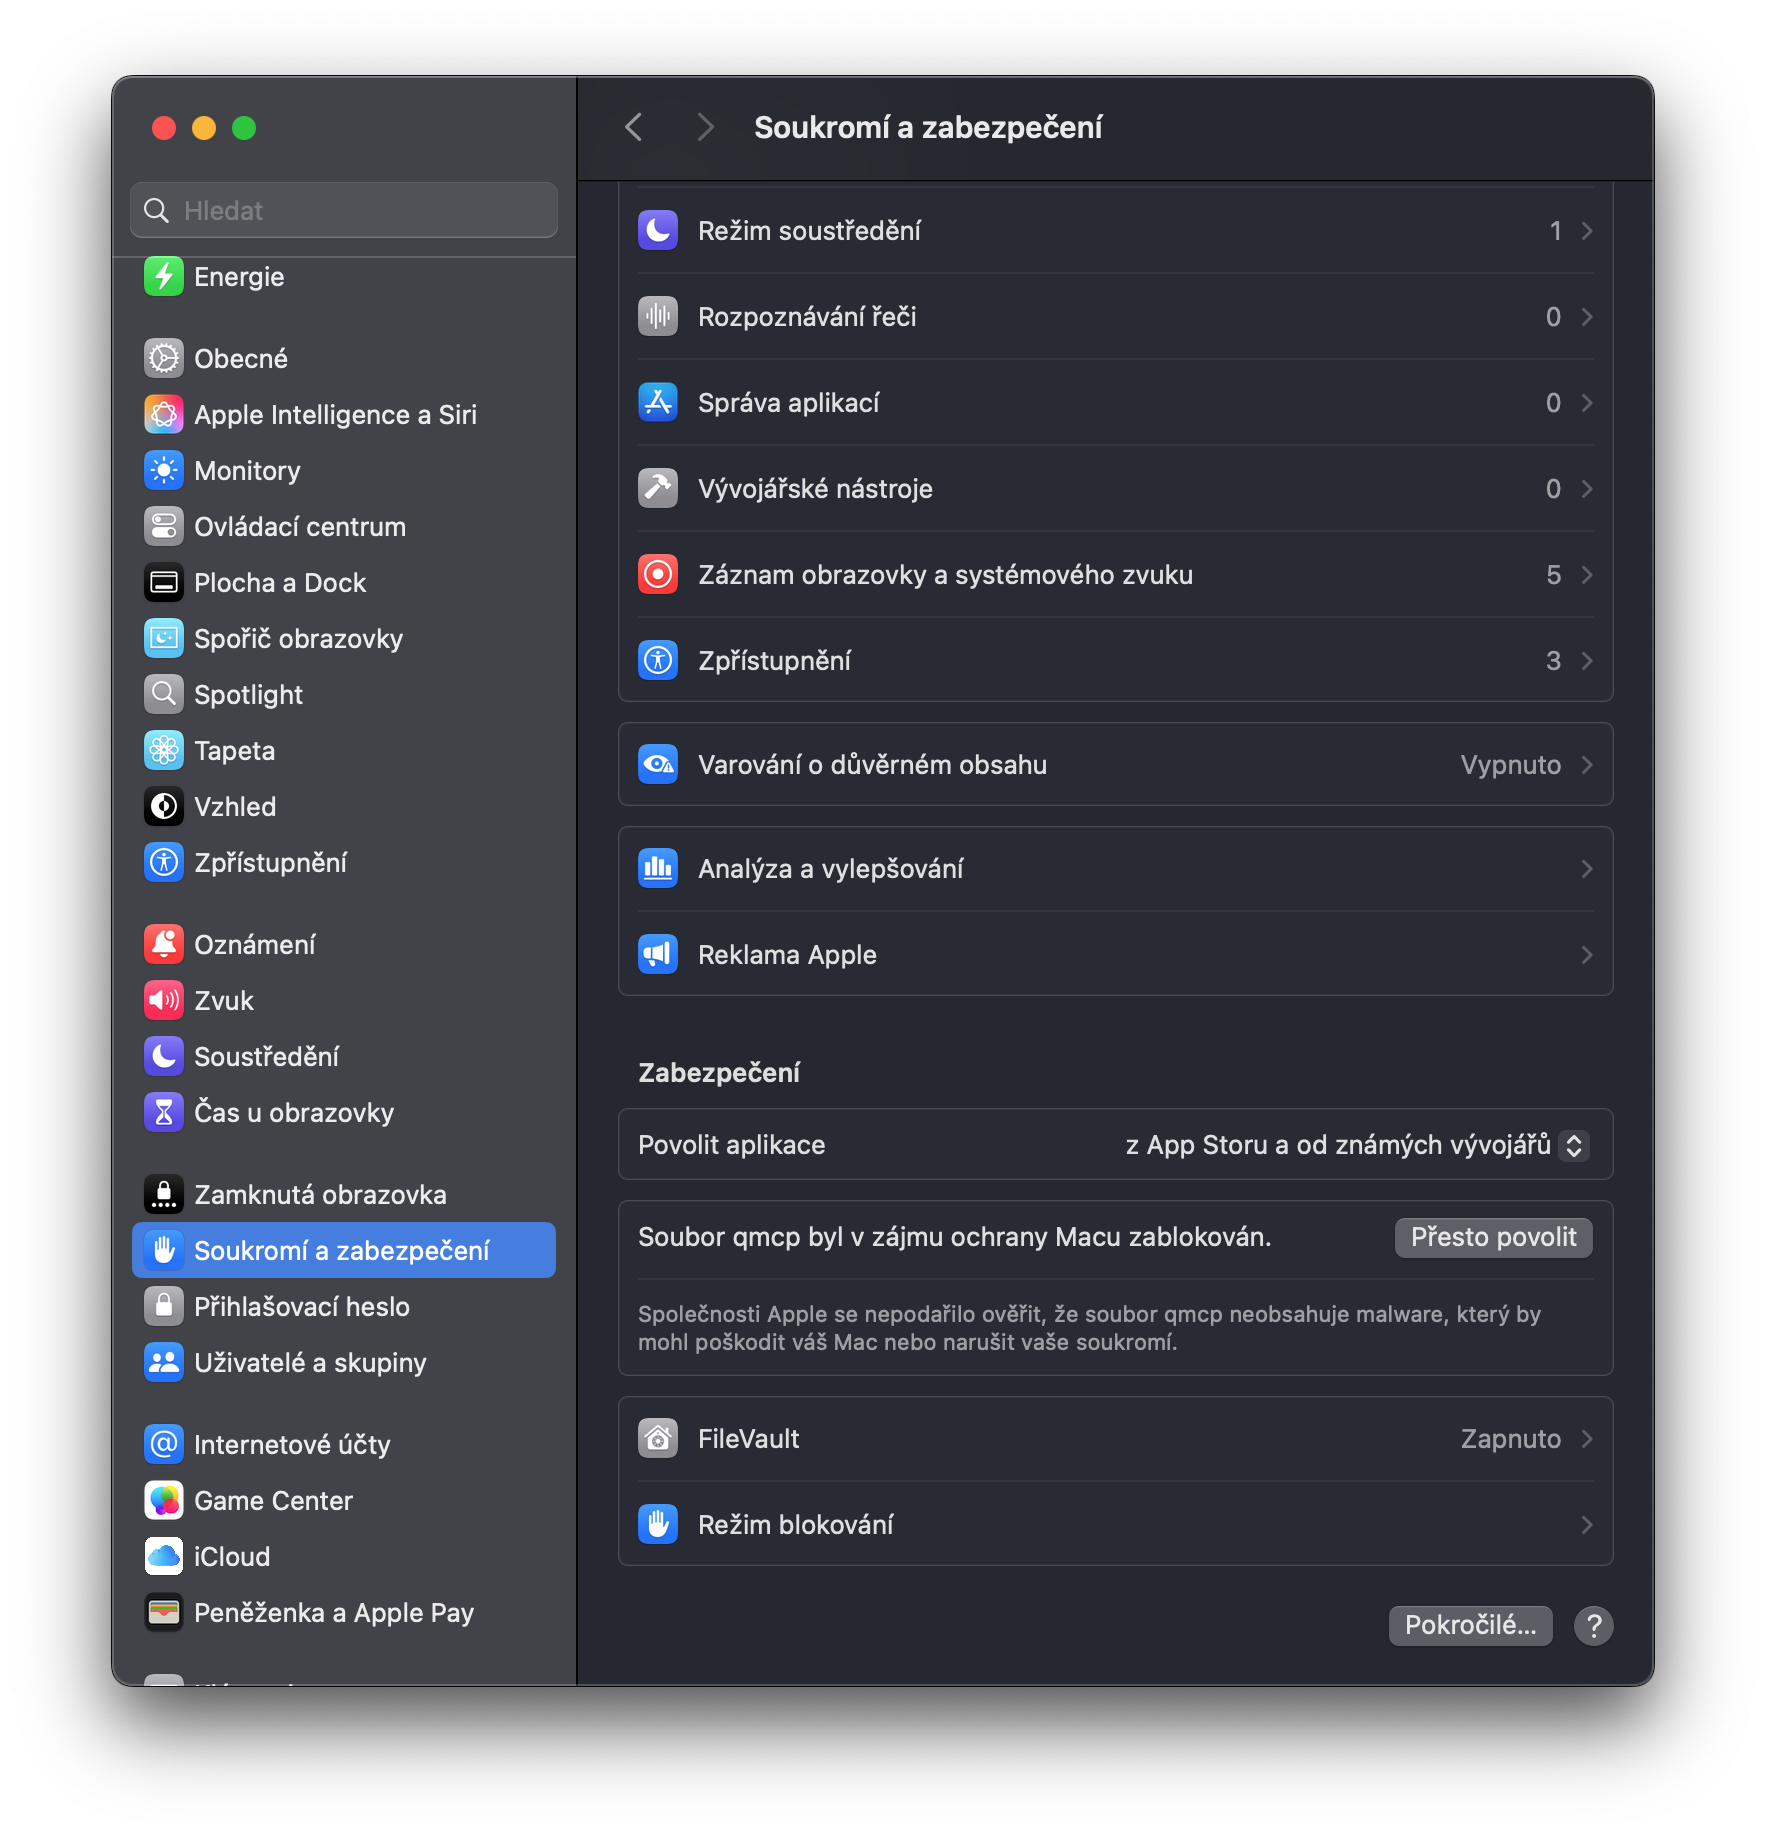Go to Game Center in the sidebar
This screenshot has width=1766, height=1834.
[x=273, y=1501]
